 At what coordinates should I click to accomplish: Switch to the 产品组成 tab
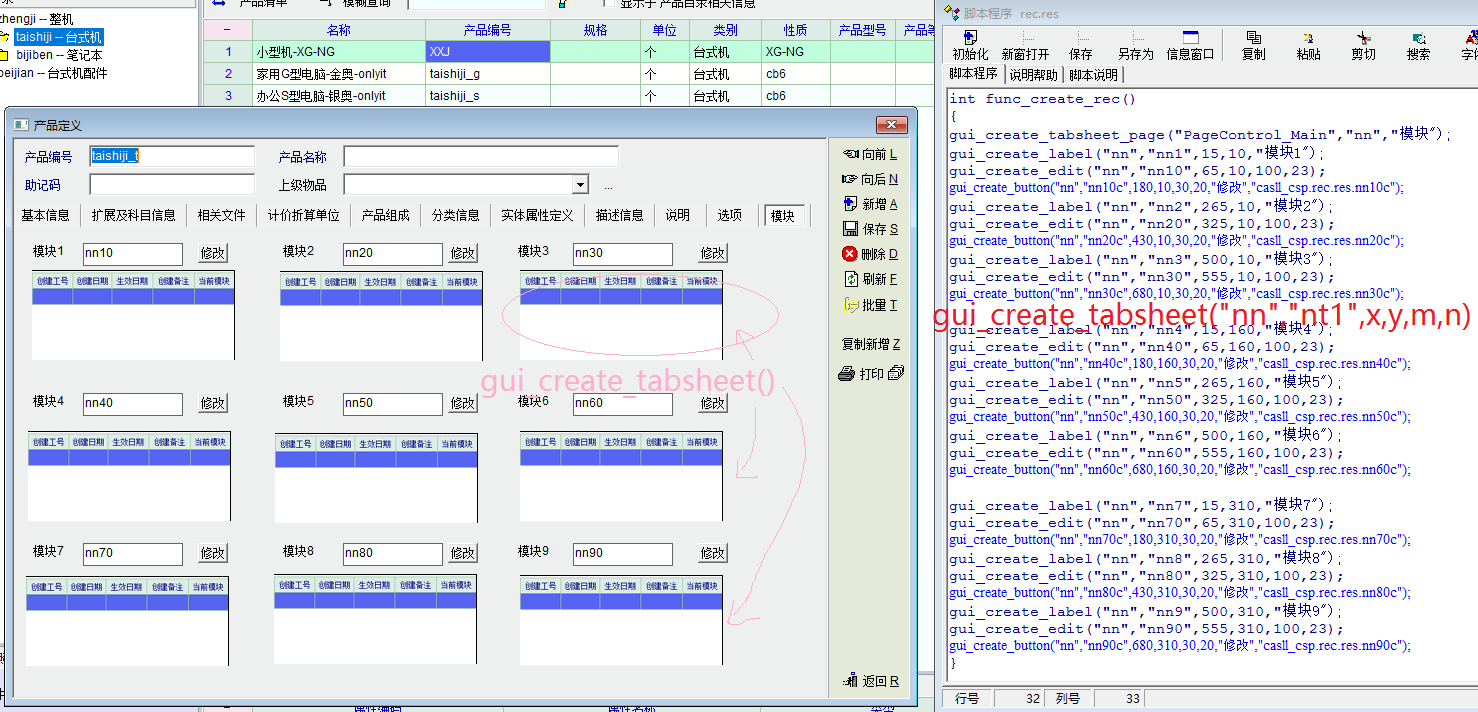(x=385, y=215)
